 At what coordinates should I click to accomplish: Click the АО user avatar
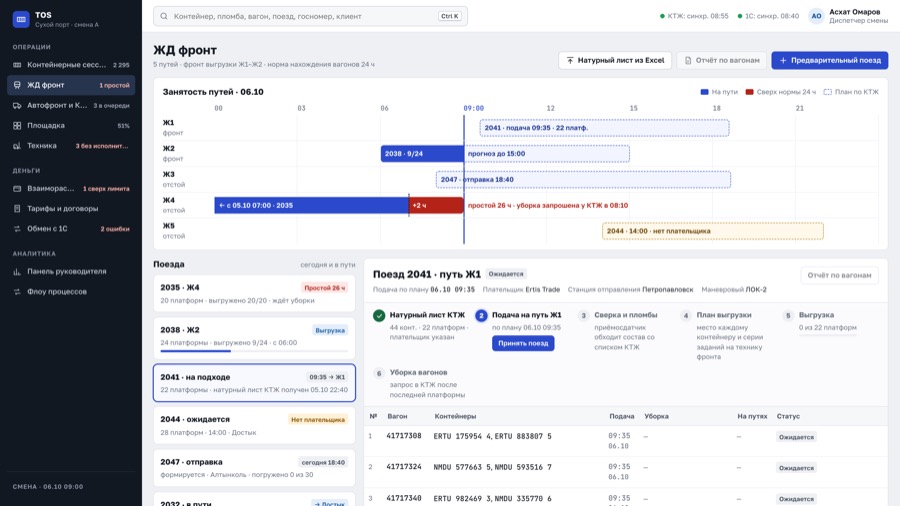click(x=816, y=16)
